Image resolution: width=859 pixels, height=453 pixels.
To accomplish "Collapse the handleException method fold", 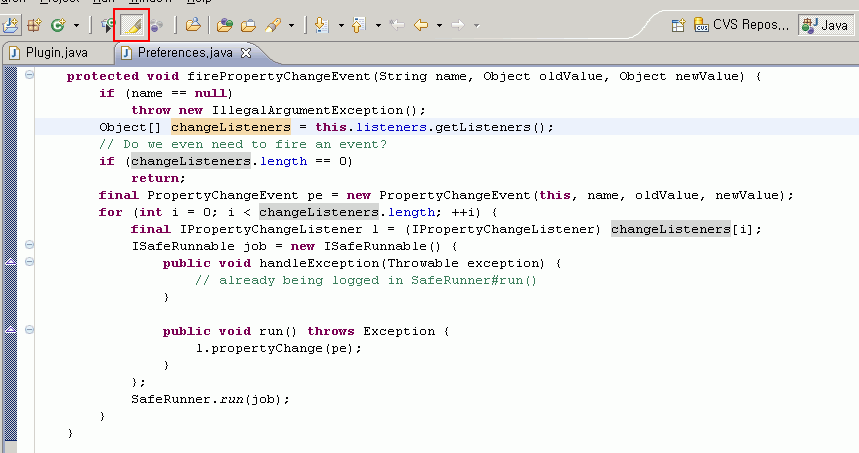I will pos(29,262).
